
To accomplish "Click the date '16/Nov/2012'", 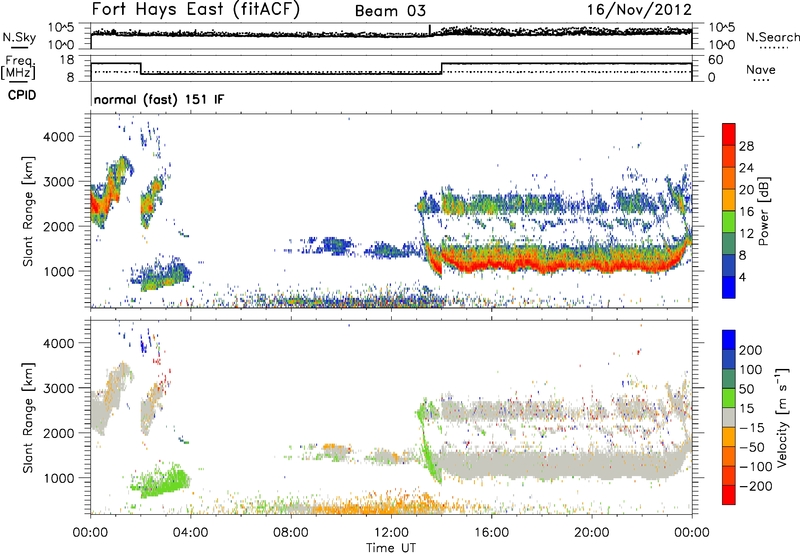I will point(639,9).
